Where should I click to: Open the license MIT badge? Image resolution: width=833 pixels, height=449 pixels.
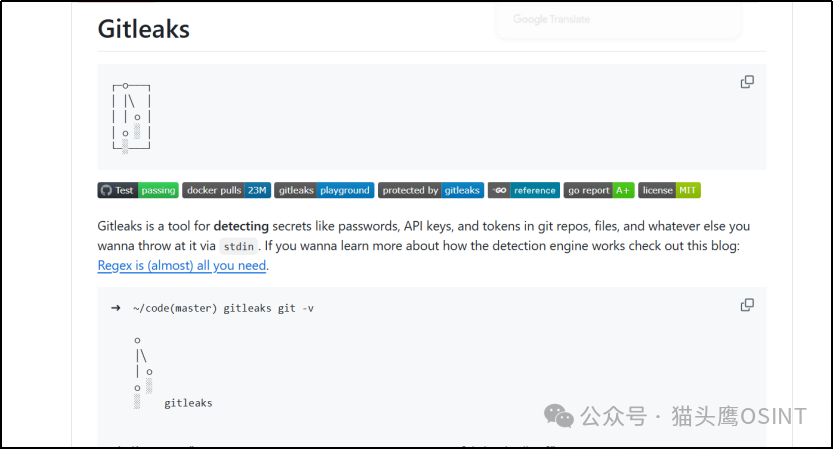tap(669, 190)
